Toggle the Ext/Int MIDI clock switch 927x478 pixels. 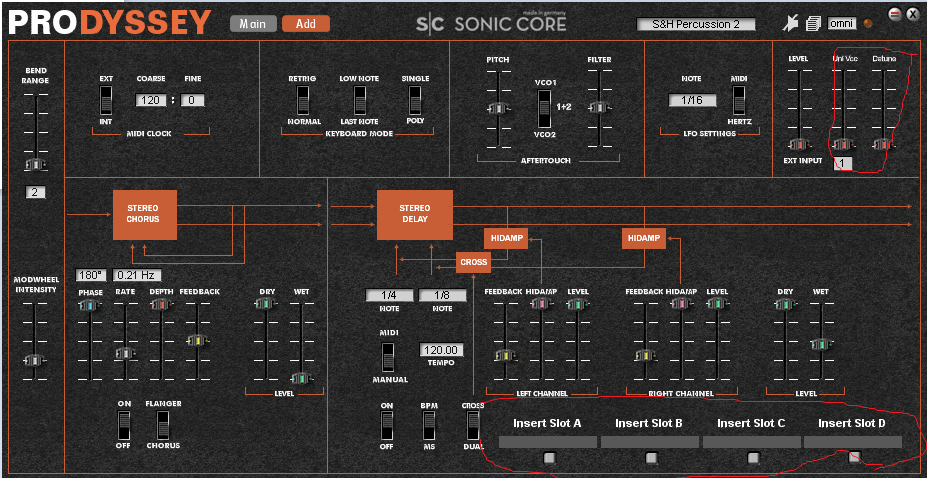click(x=106, y=100)
